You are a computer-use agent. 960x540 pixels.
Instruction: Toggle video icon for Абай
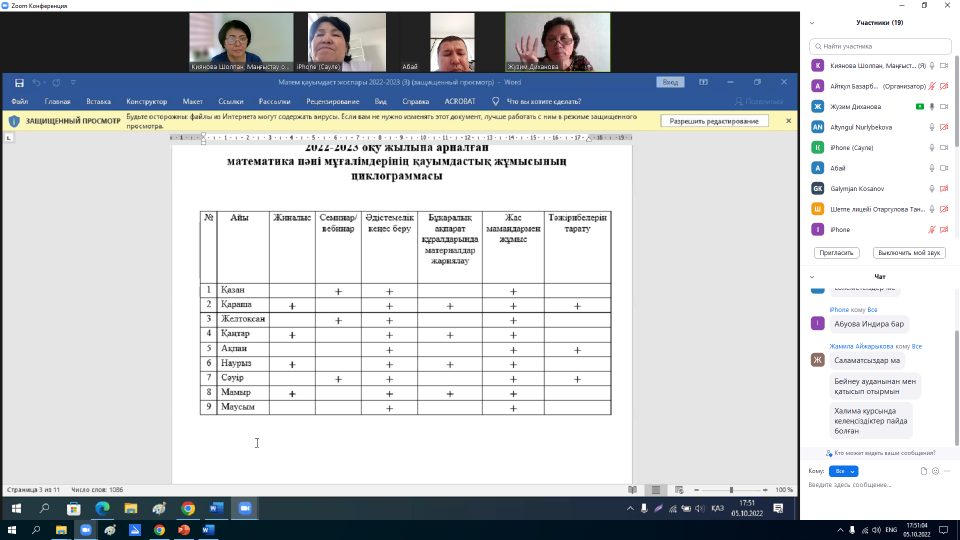point(944,168)
